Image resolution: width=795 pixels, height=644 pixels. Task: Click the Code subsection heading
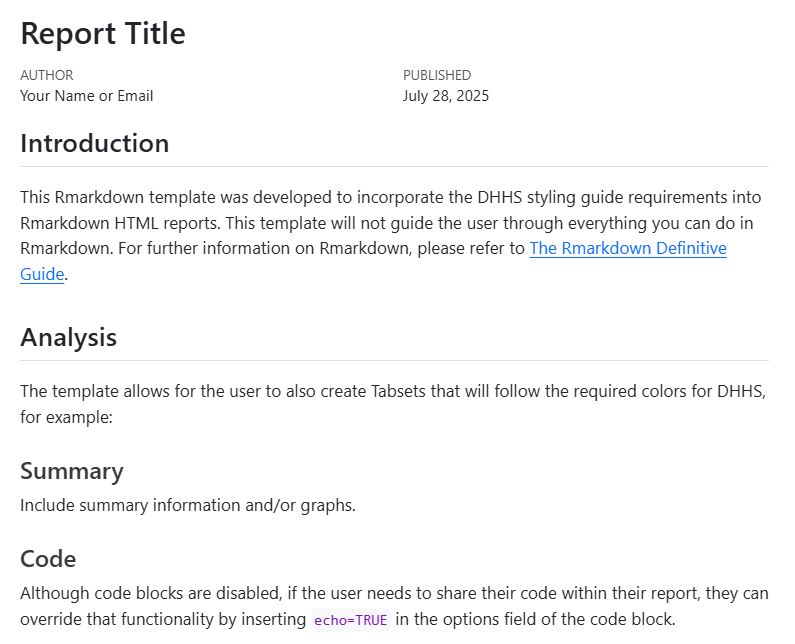pyautogui.click(x=48, y=558)
